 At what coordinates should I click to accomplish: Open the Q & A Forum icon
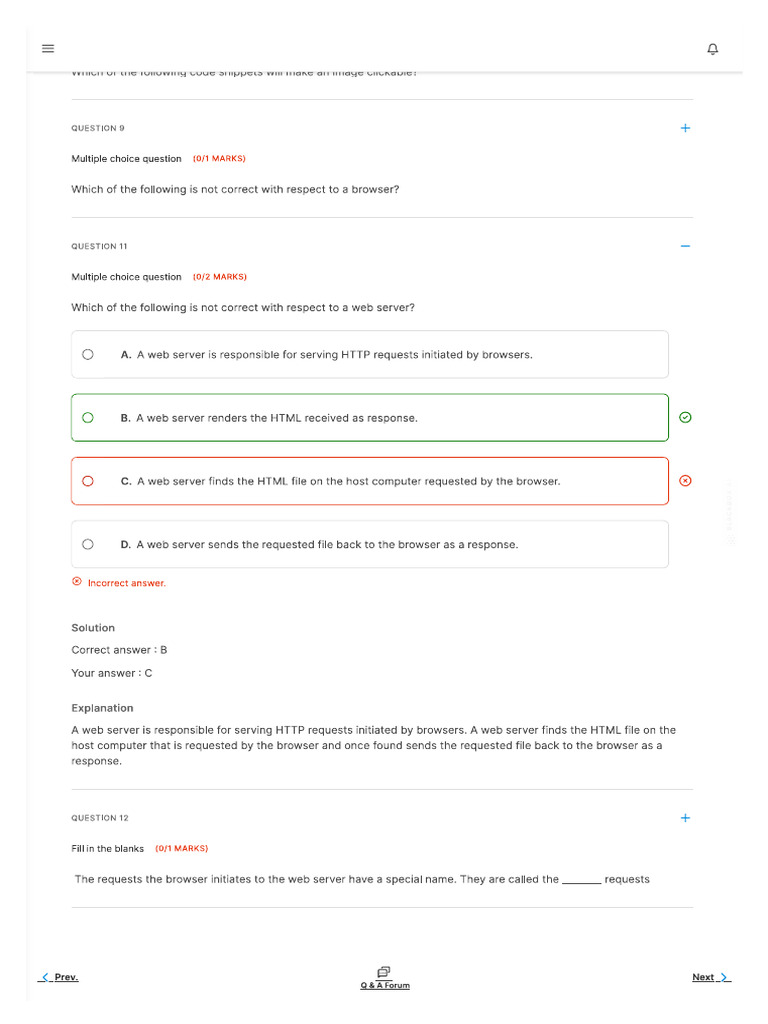pos(384,971)
